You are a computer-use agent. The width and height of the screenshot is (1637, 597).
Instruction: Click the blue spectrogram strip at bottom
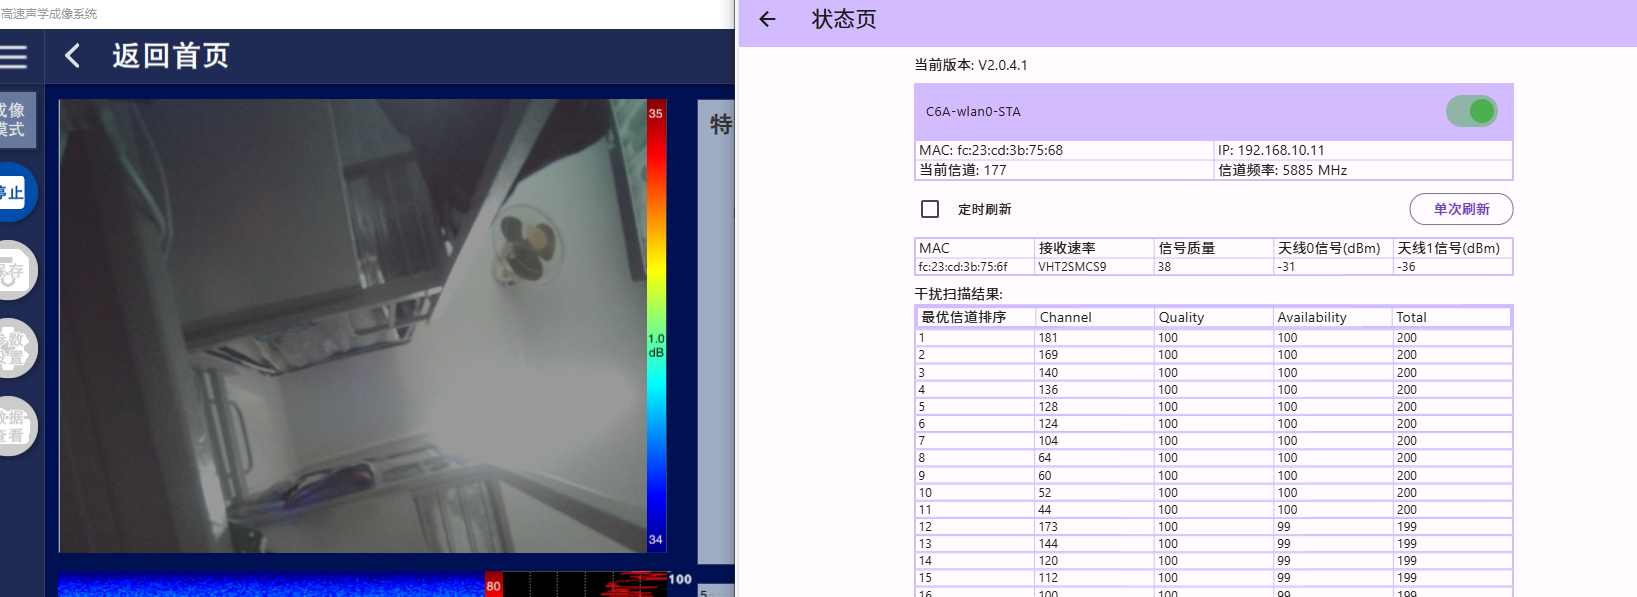pos(271,585)
